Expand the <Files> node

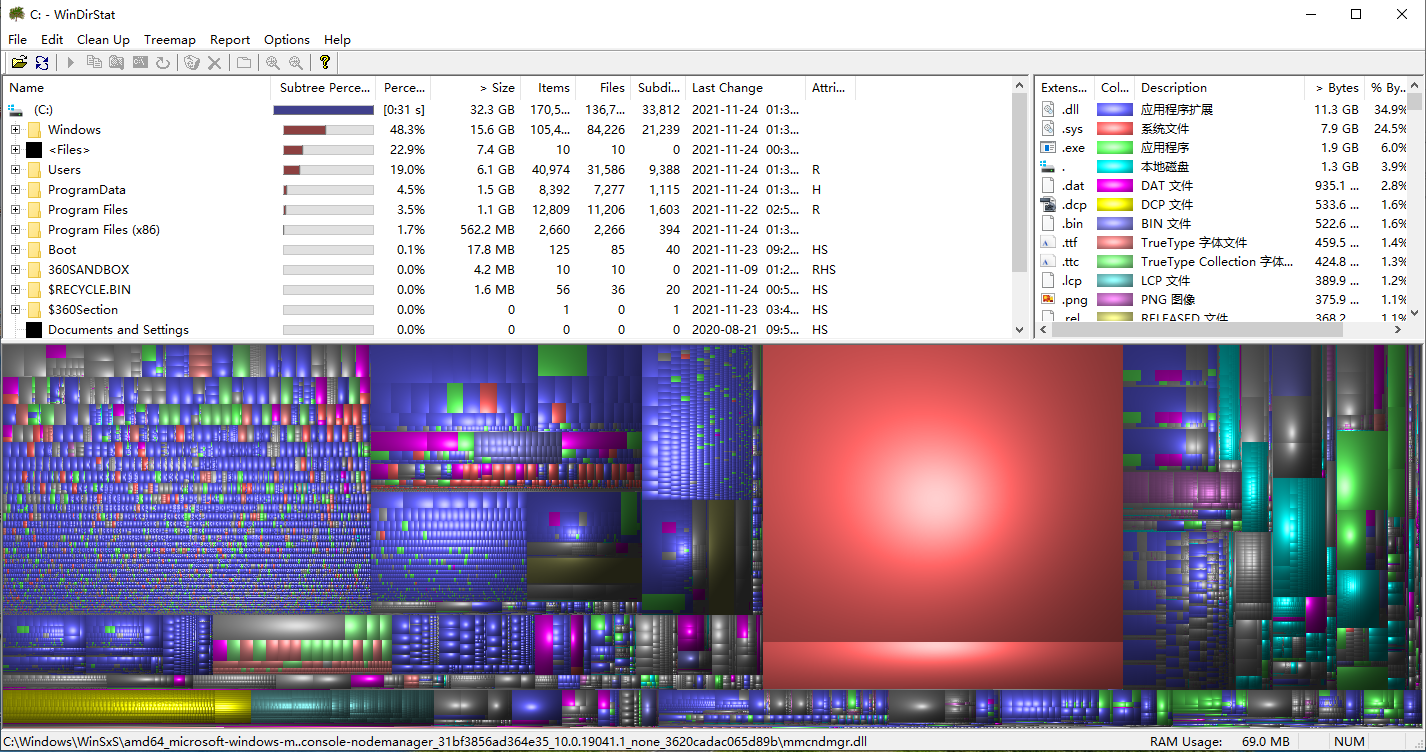point(15,149)
